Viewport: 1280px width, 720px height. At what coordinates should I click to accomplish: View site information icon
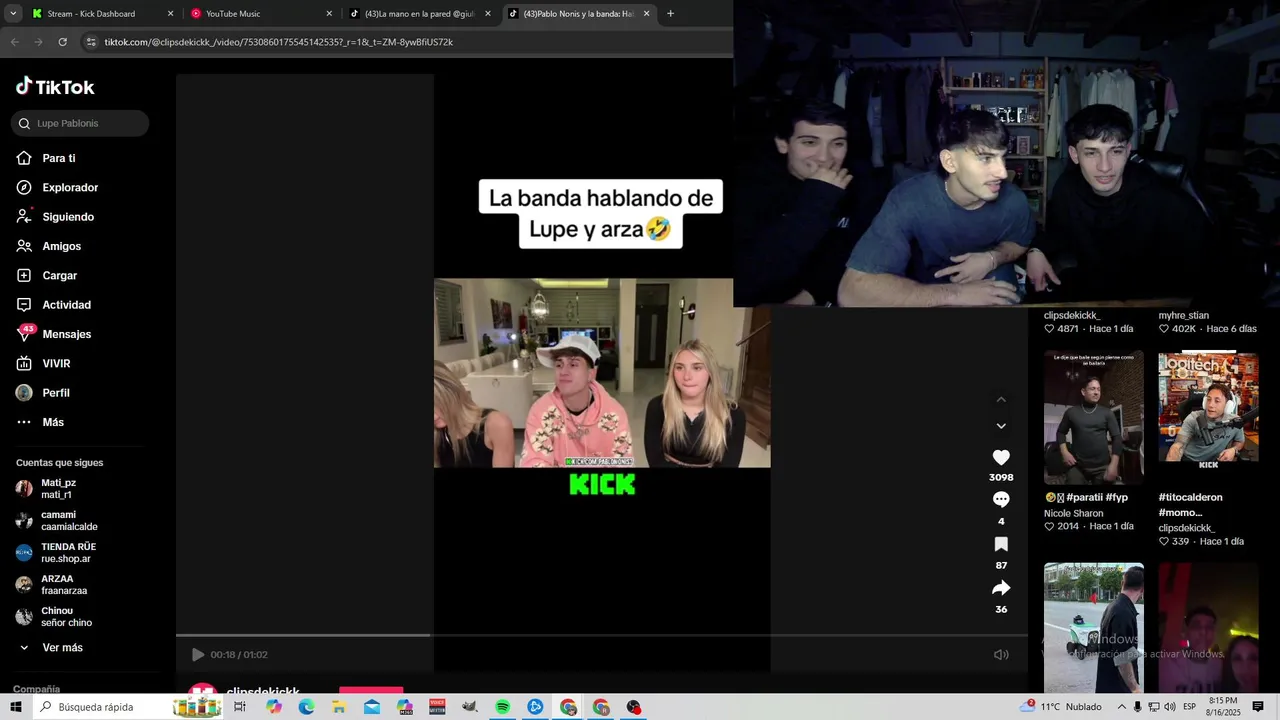tap(91, 42)
